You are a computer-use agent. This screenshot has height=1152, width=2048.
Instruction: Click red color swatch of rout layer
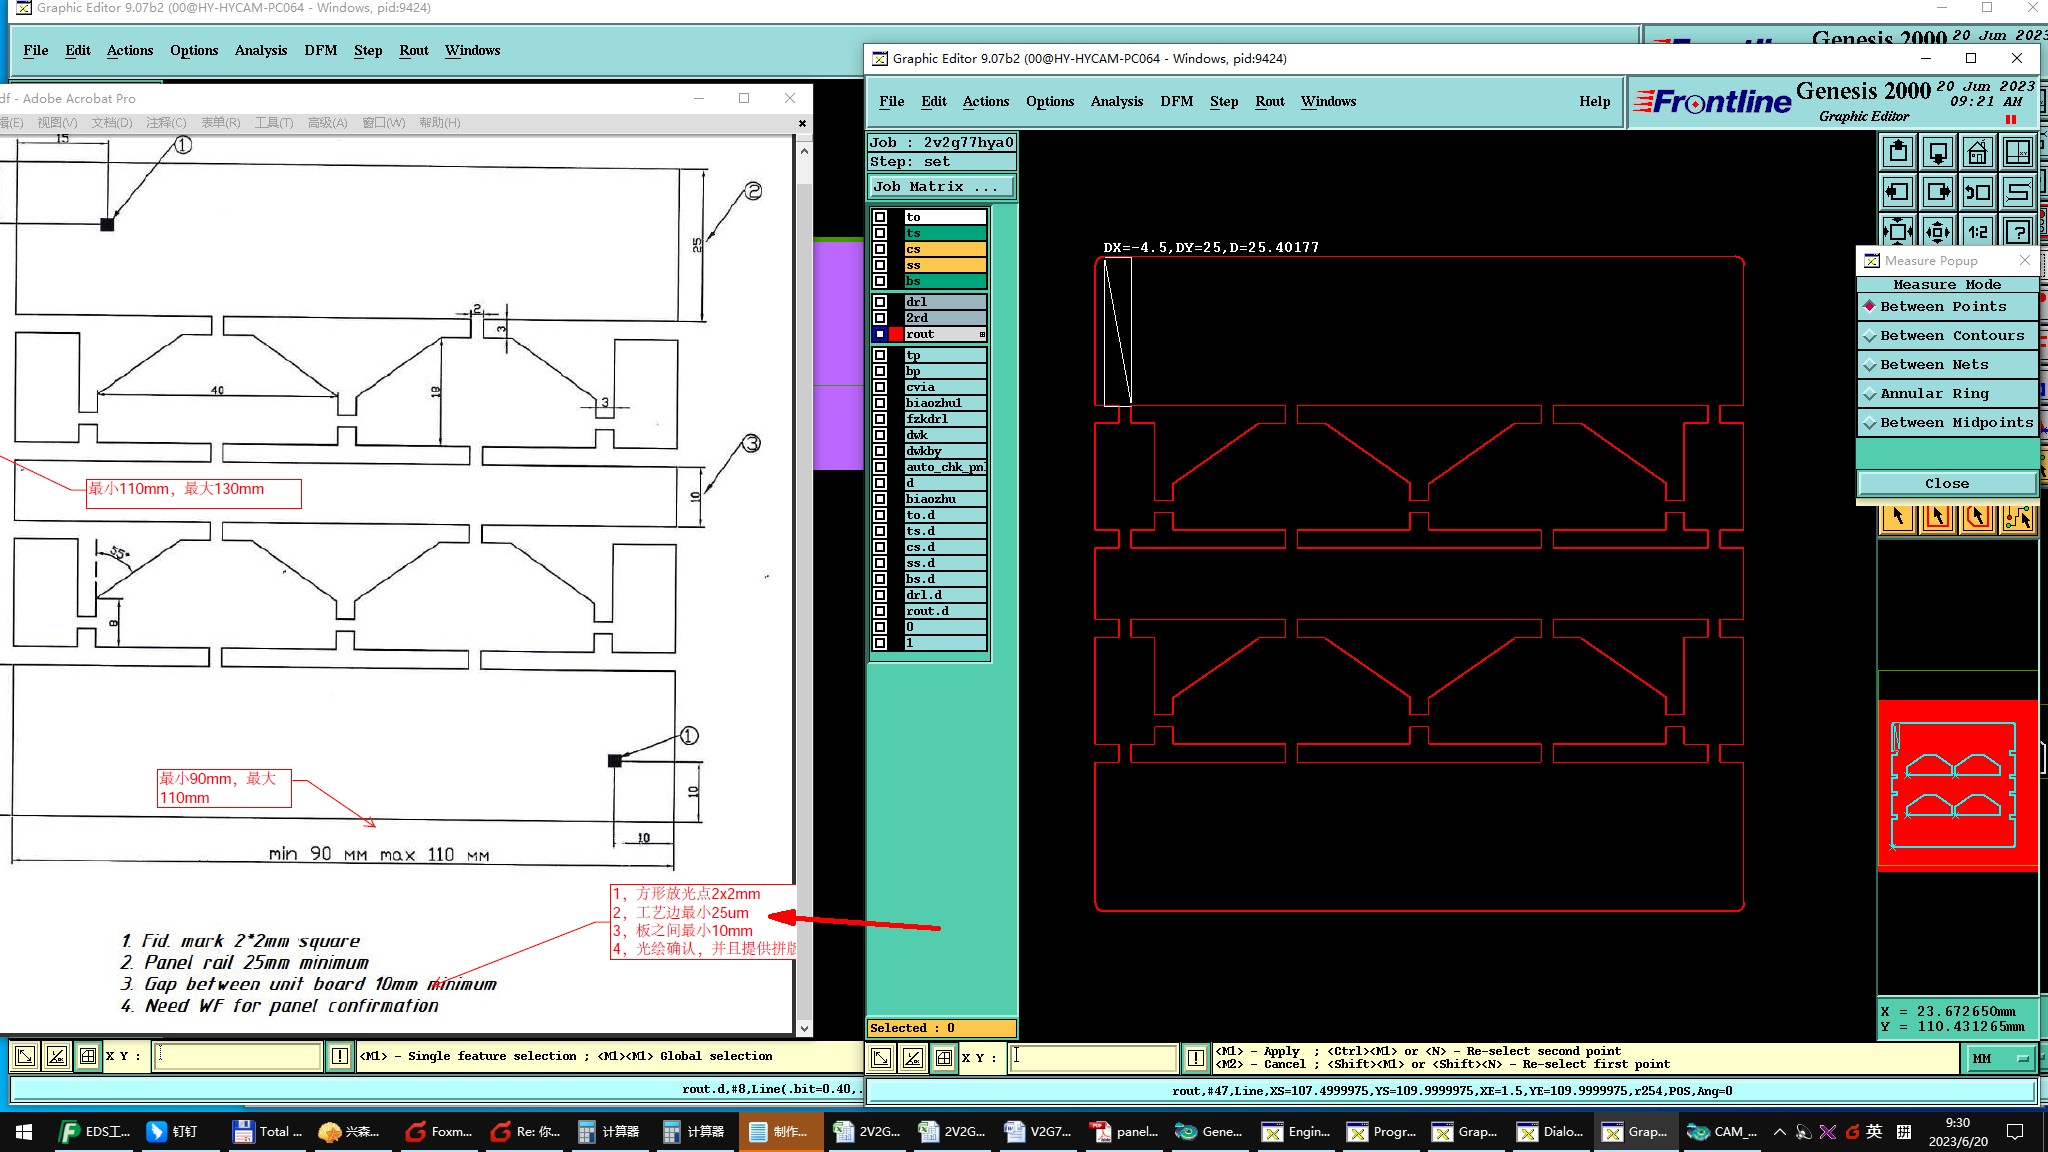896,334
